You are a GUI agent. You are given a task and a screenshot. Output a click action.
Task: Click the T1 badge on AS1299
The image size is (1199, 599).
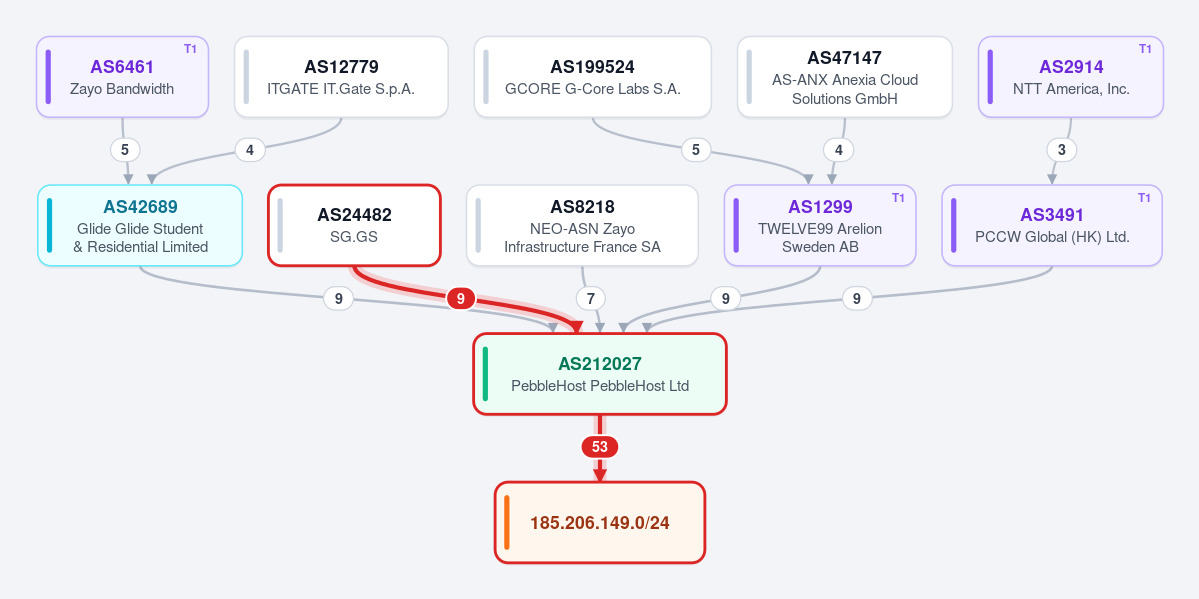click(x=898, y=198)
